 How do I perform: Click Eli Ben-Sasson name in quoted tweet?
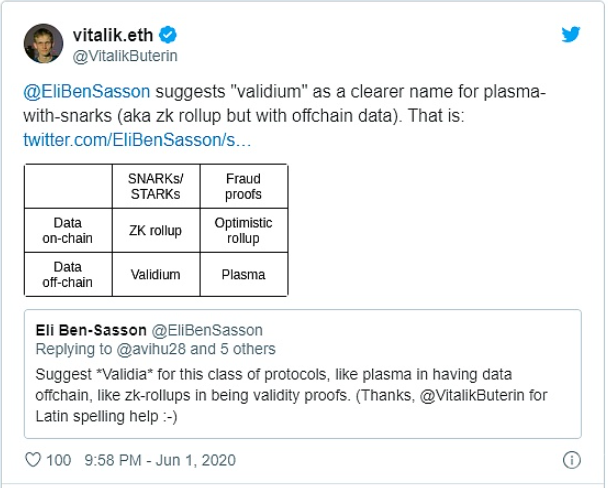tap(91, 330)
